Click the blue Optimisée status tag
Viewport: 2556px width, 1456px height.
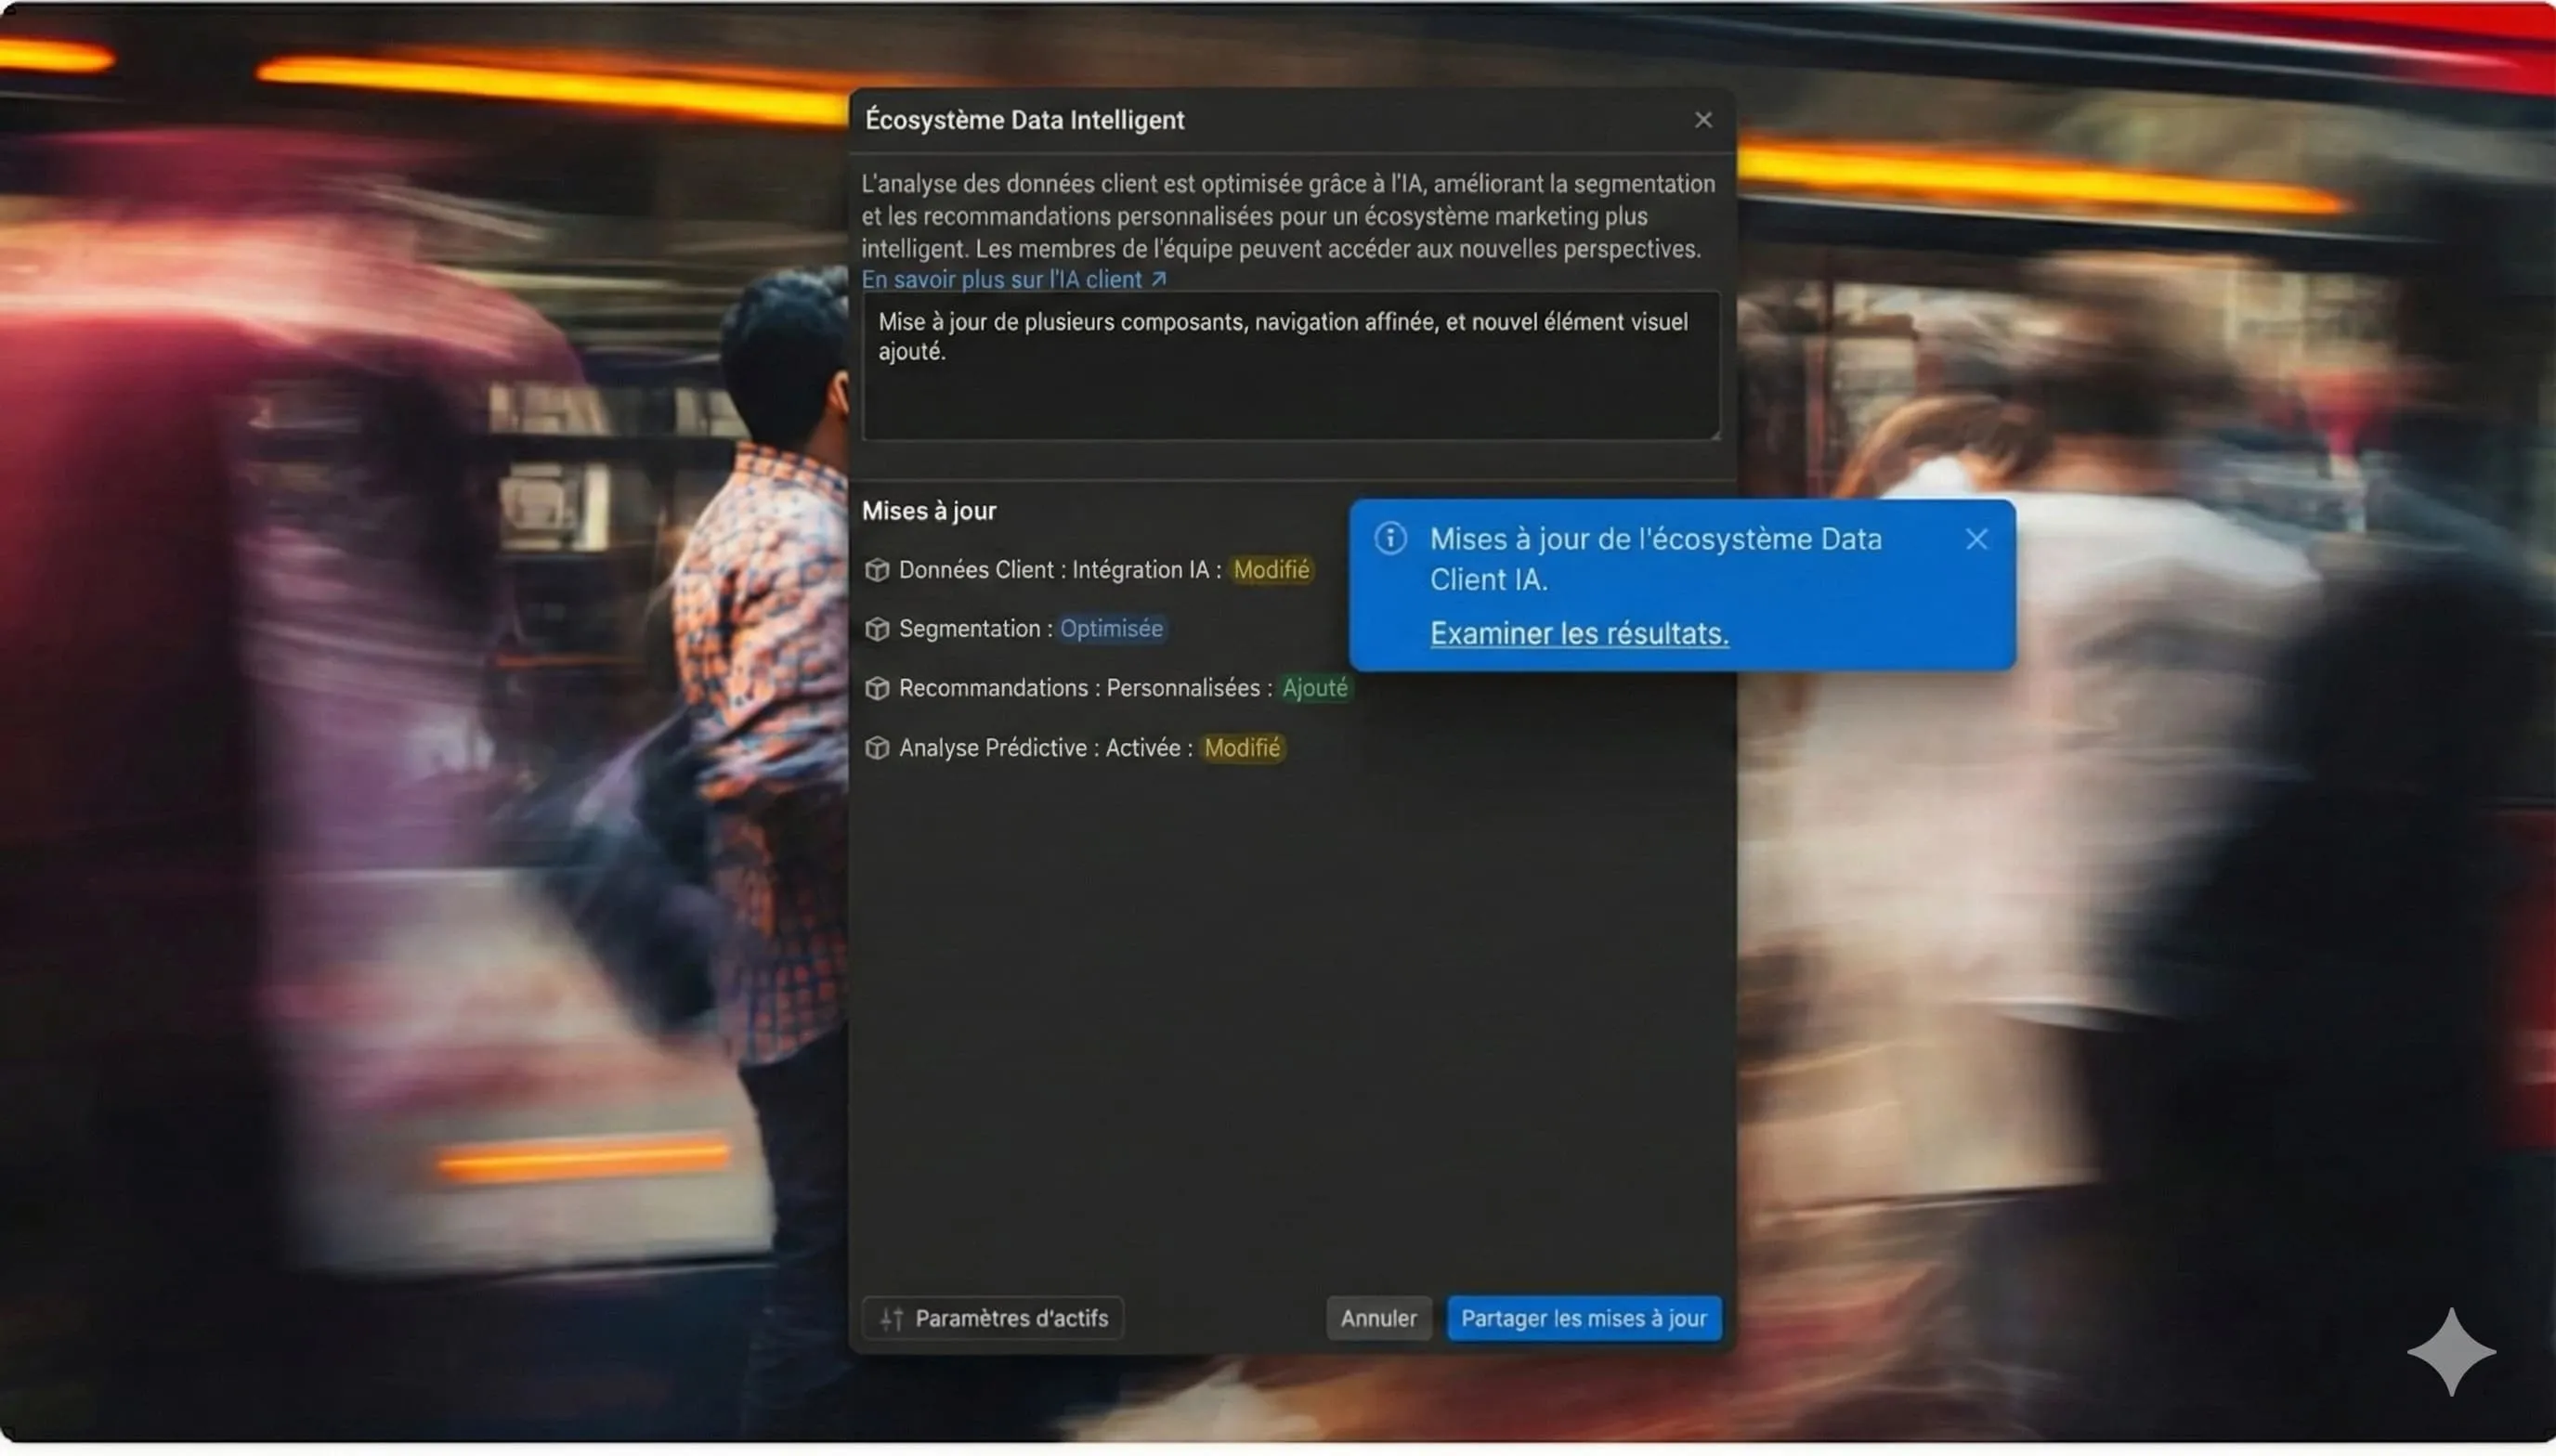click(1111, 629)
